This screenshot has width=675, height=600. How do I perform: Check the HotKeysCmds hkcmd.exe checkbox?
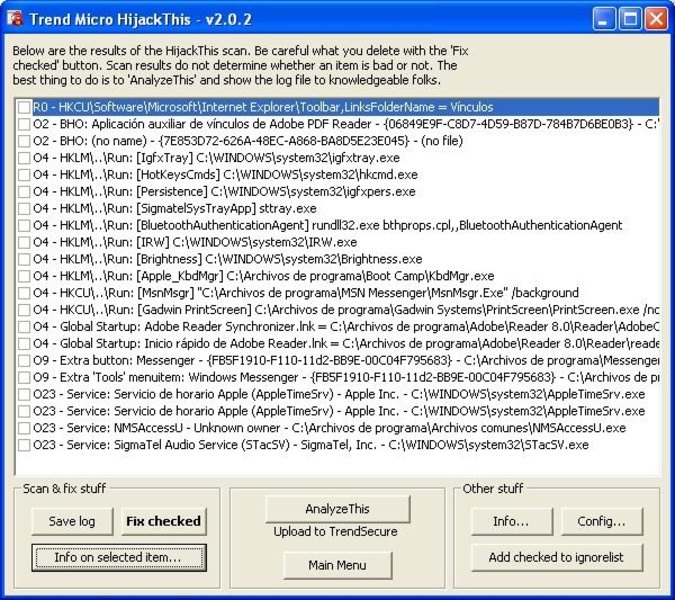pyautogui.click(x=24, y=175)
